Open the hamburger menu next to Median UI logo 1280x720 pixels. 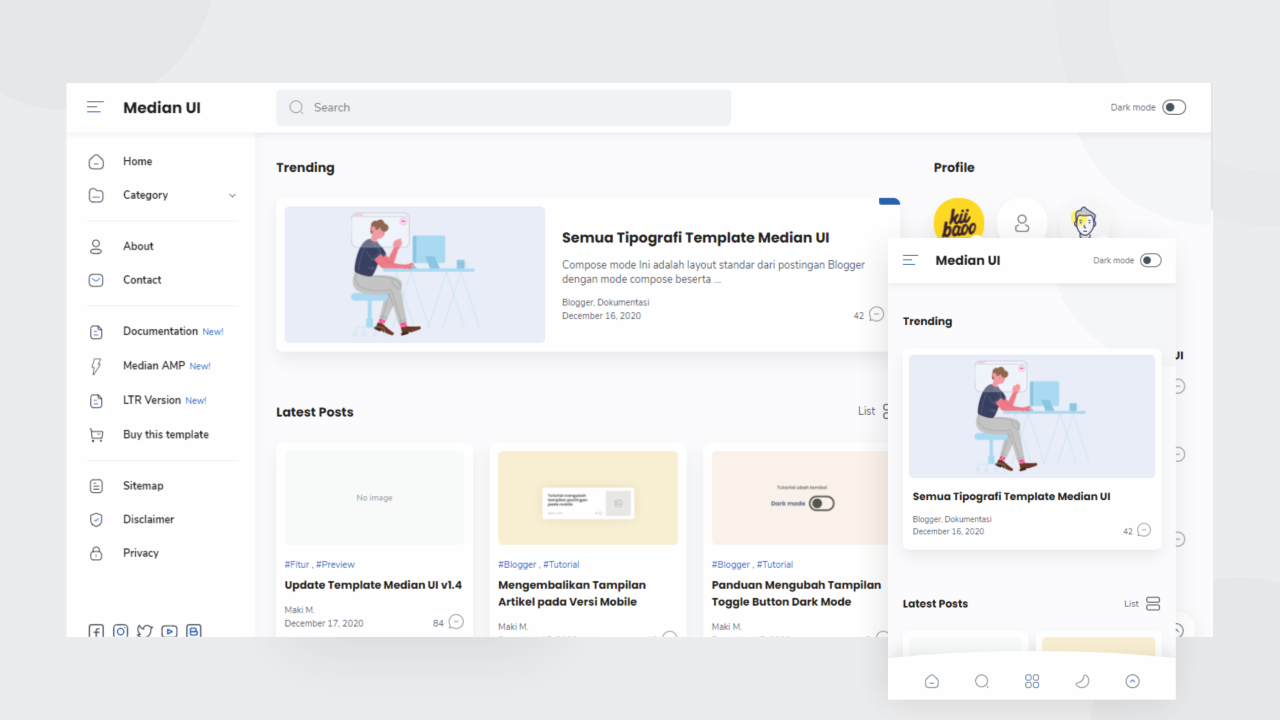94,106
